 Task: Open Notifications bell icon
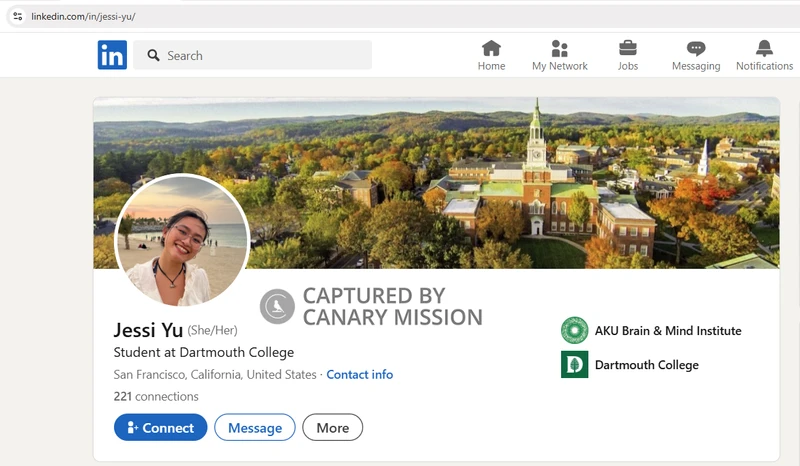(764, 48)
